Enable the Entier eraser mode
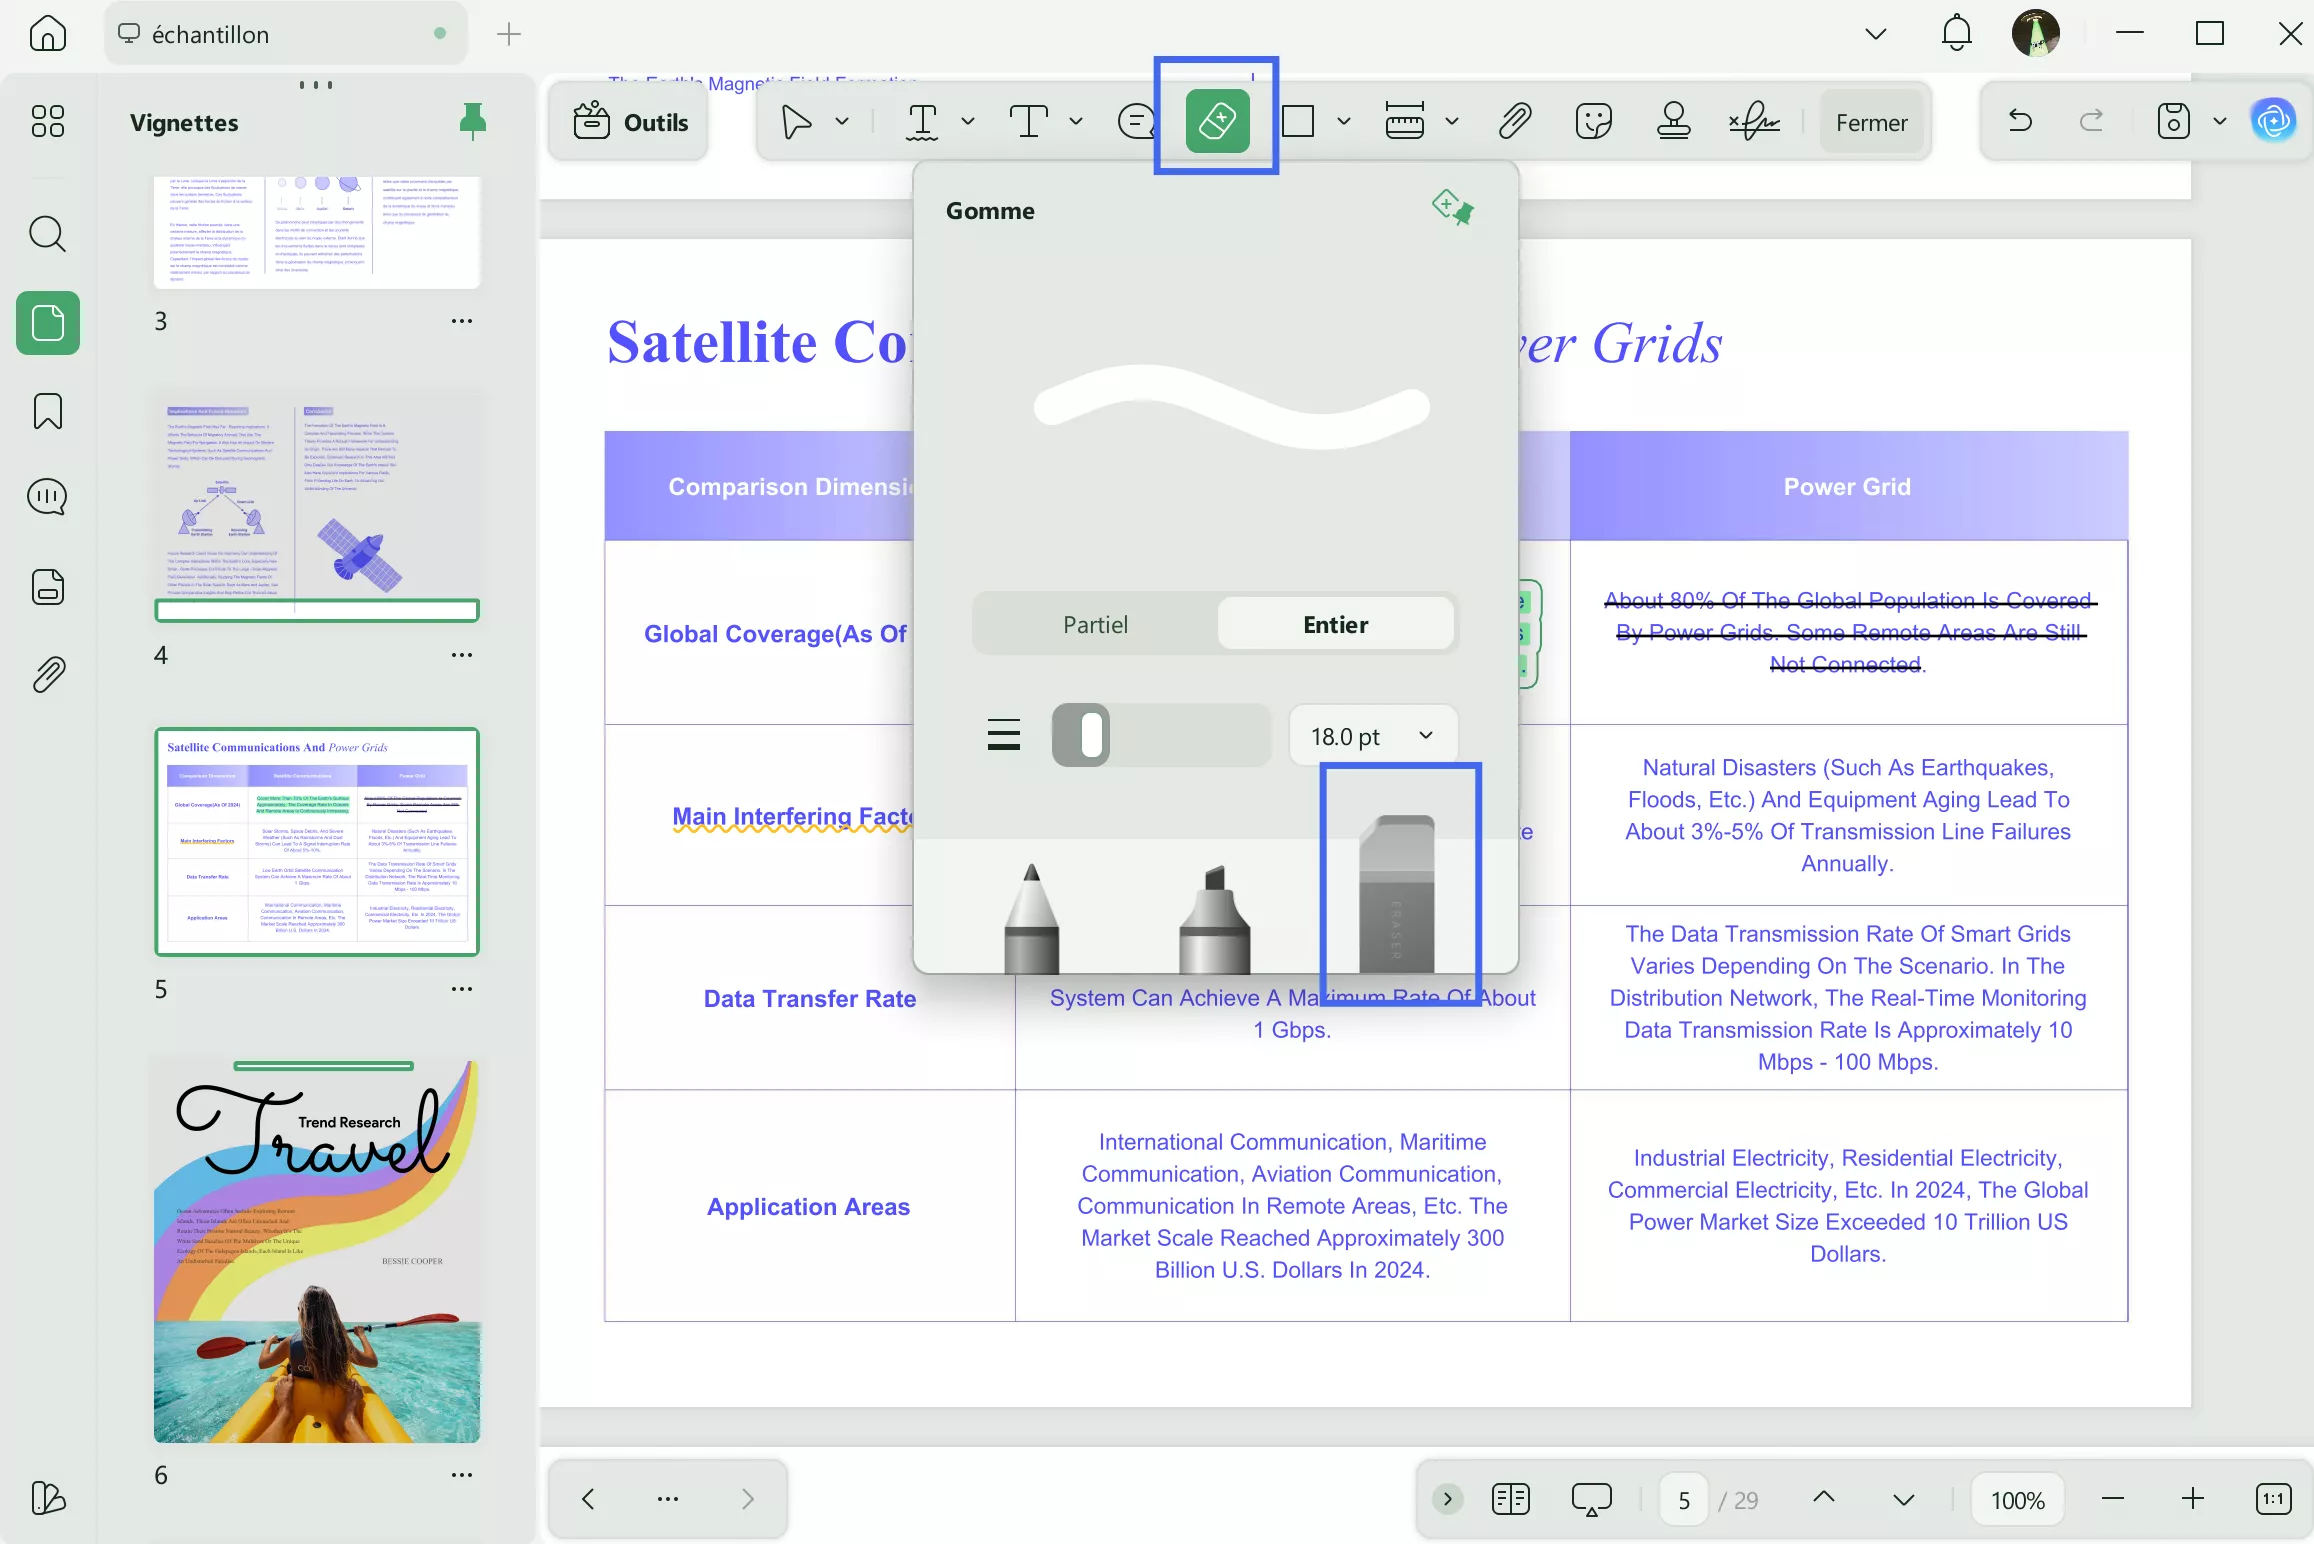 tap(1335, 623)
